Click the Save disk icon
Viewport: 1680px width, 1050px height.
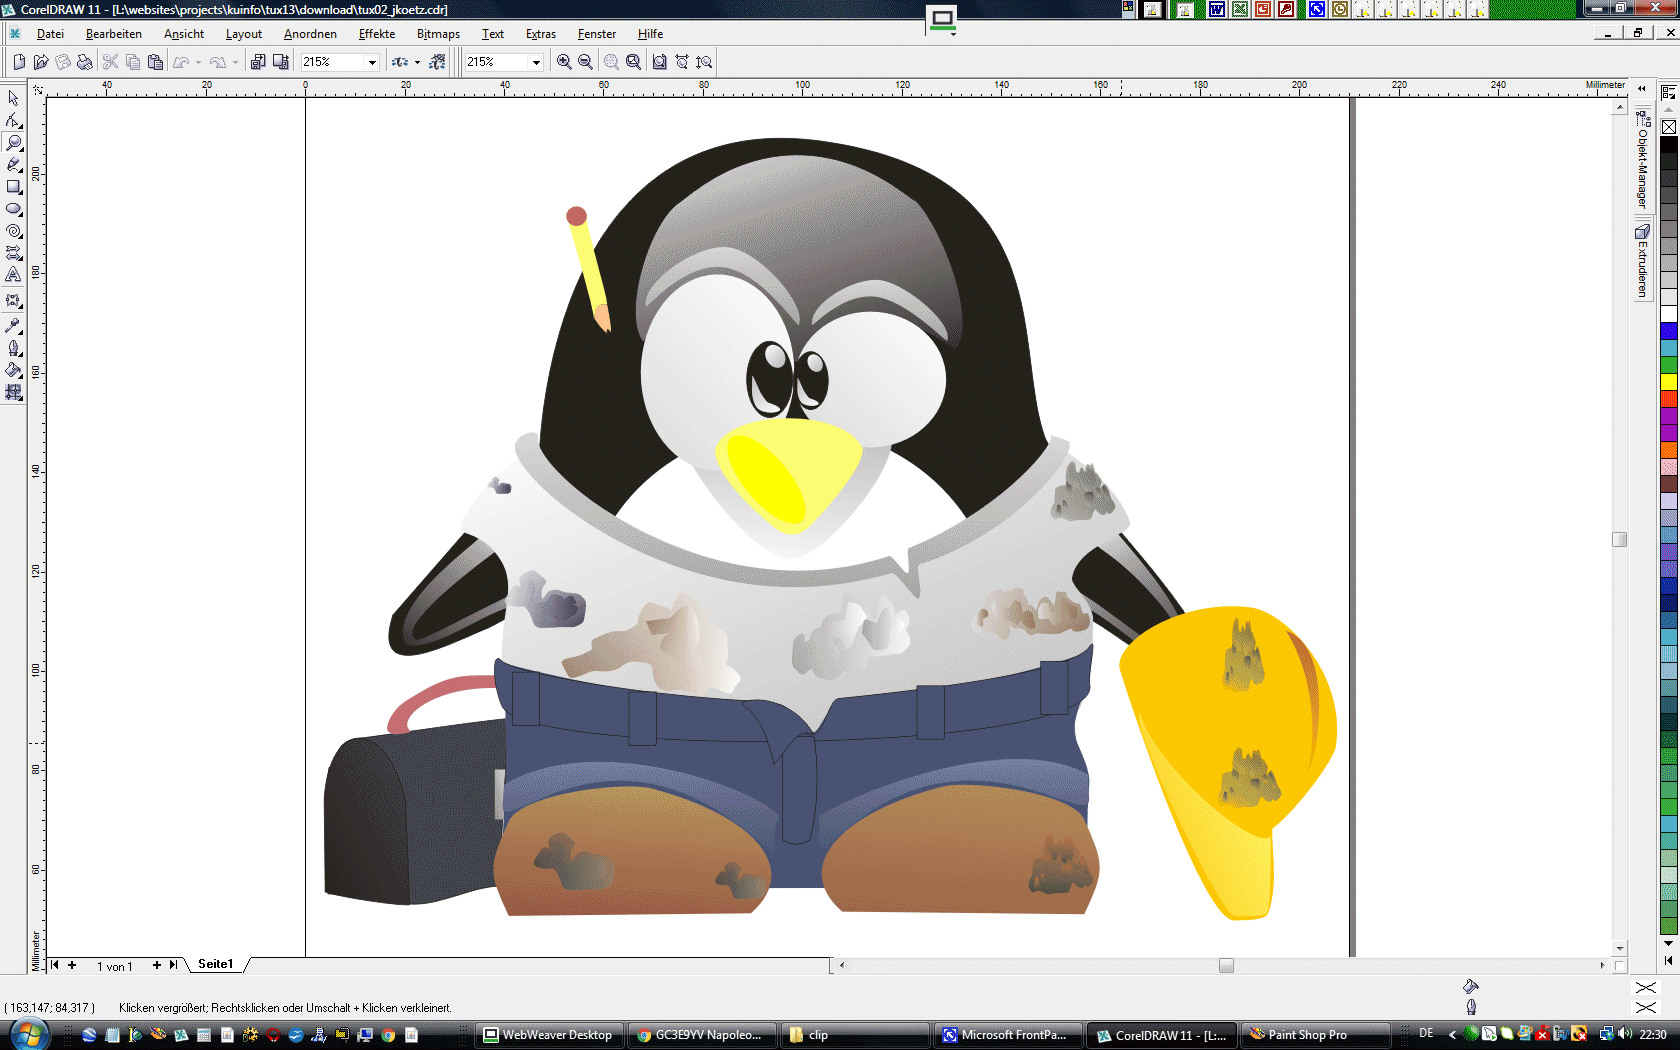click(63, 62)
